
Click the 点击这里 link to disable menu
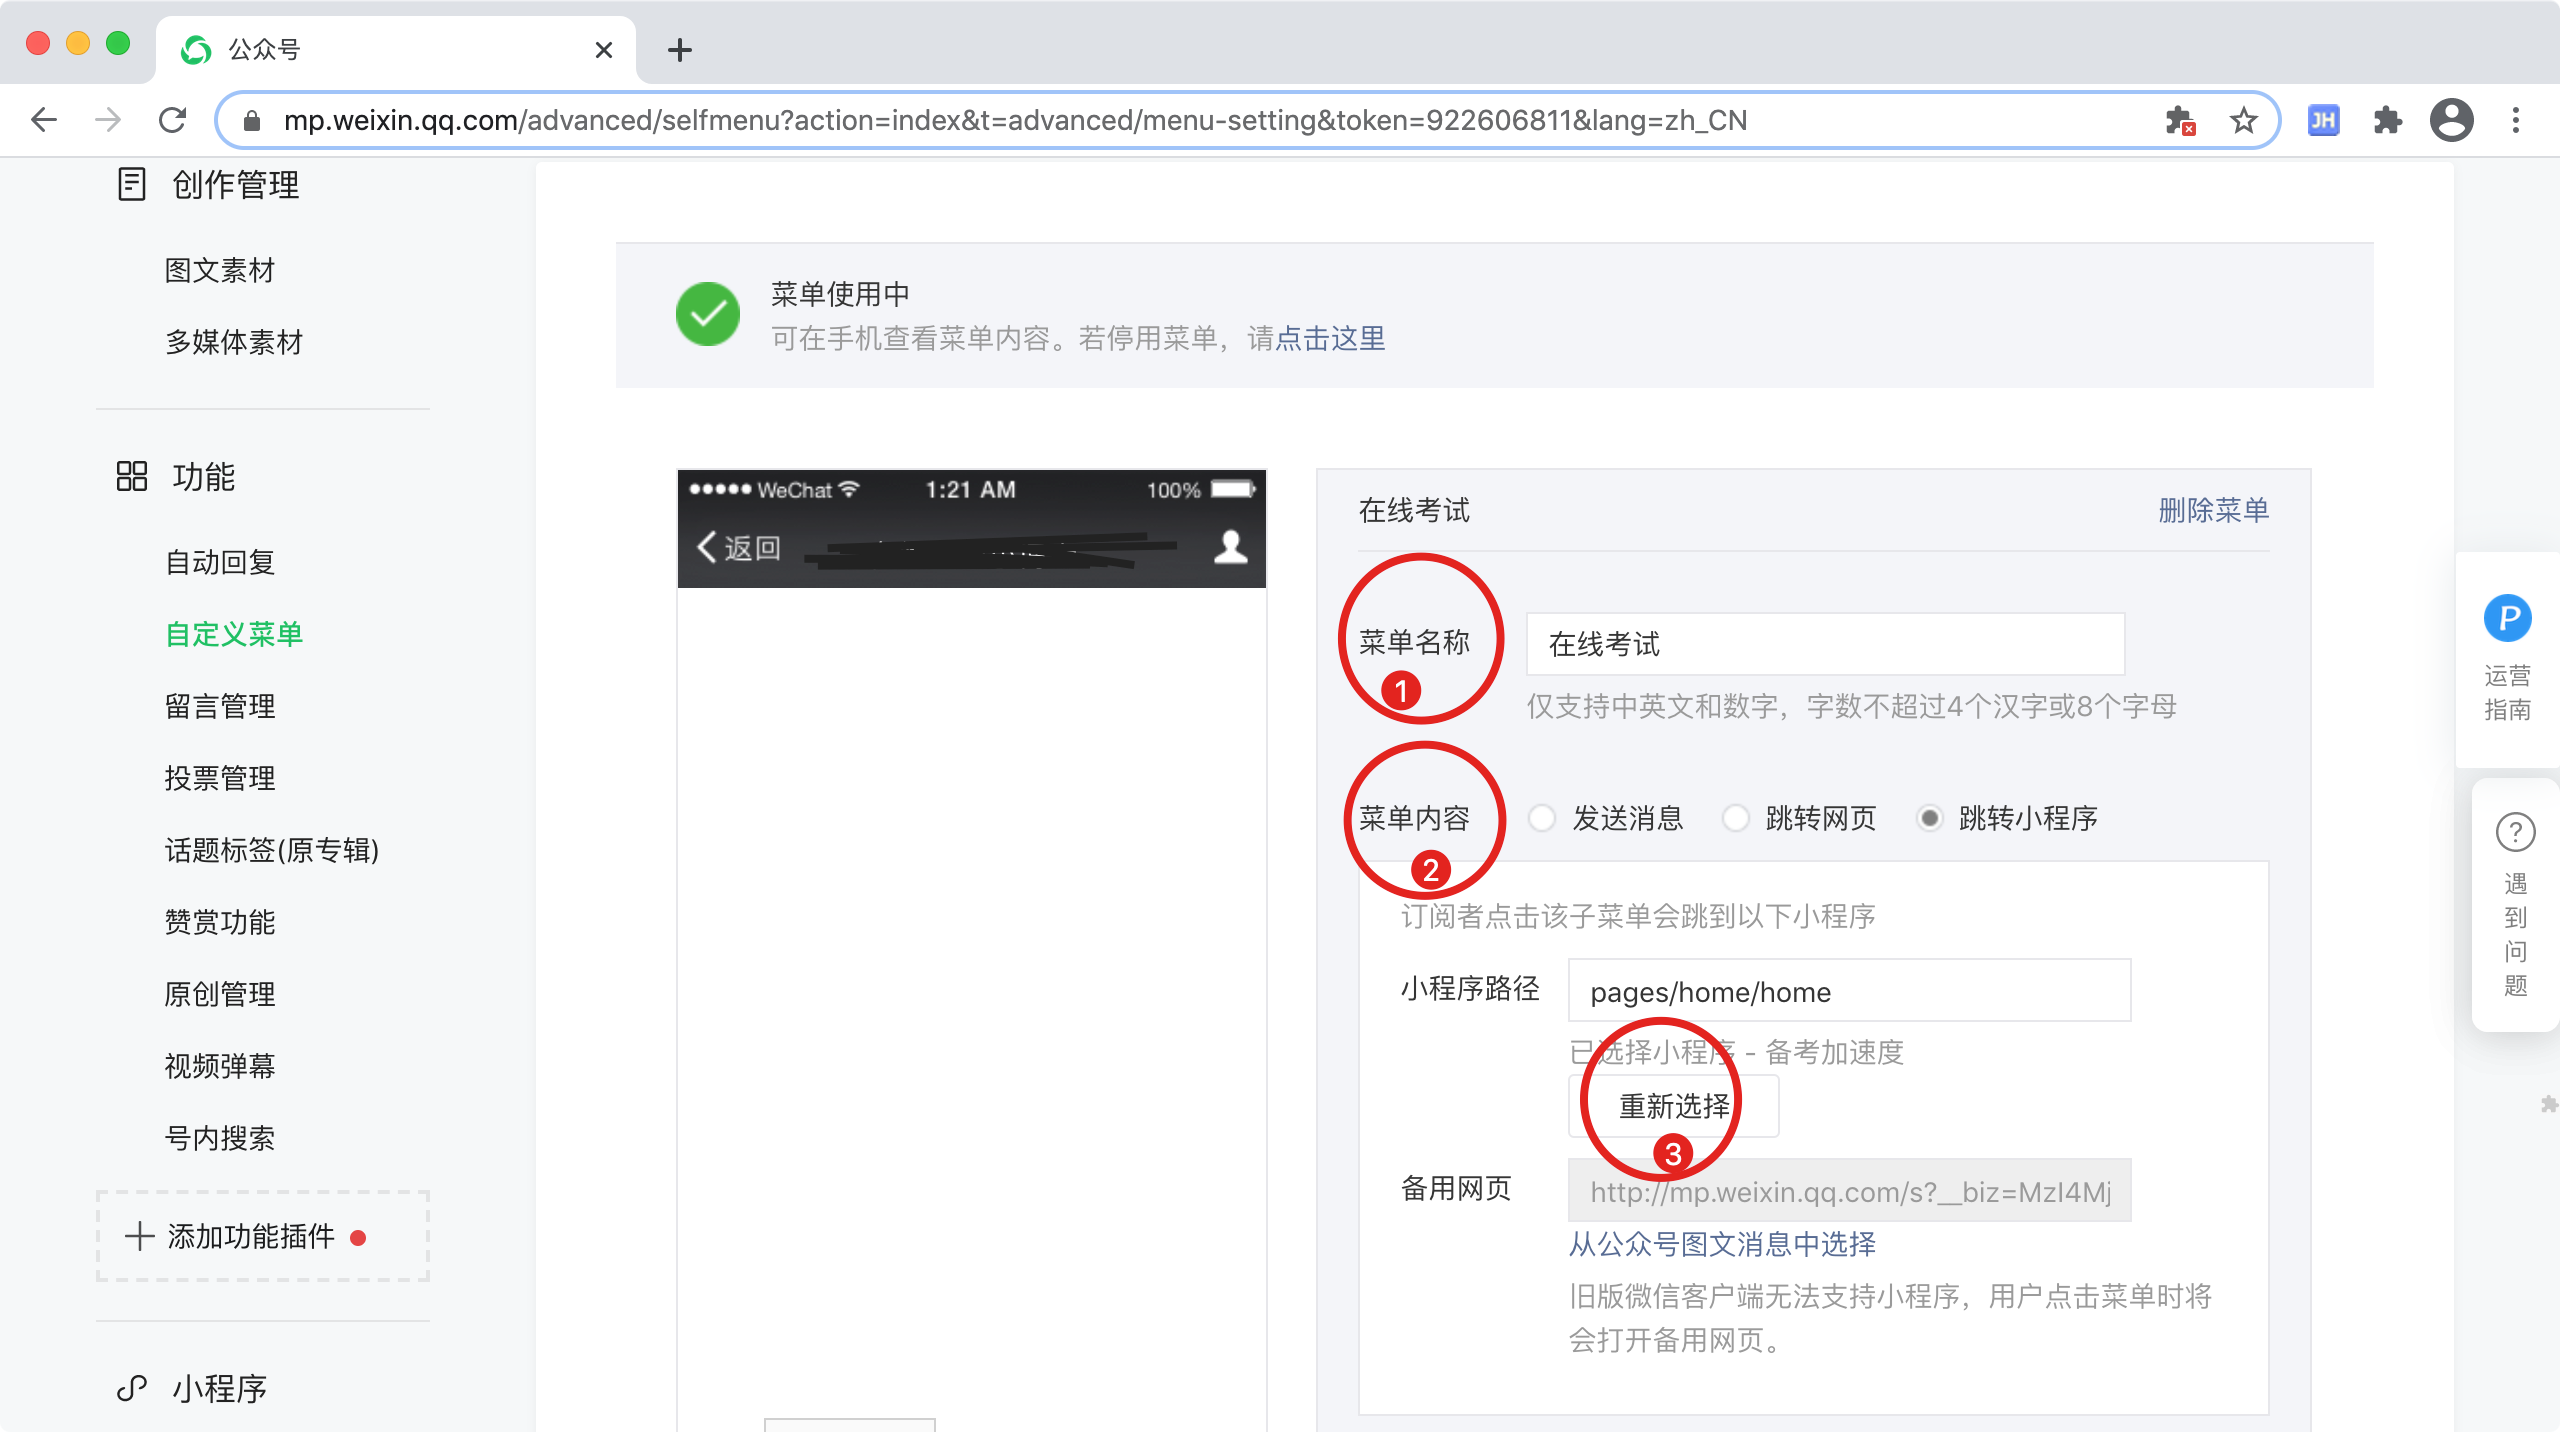(1330, 338)
